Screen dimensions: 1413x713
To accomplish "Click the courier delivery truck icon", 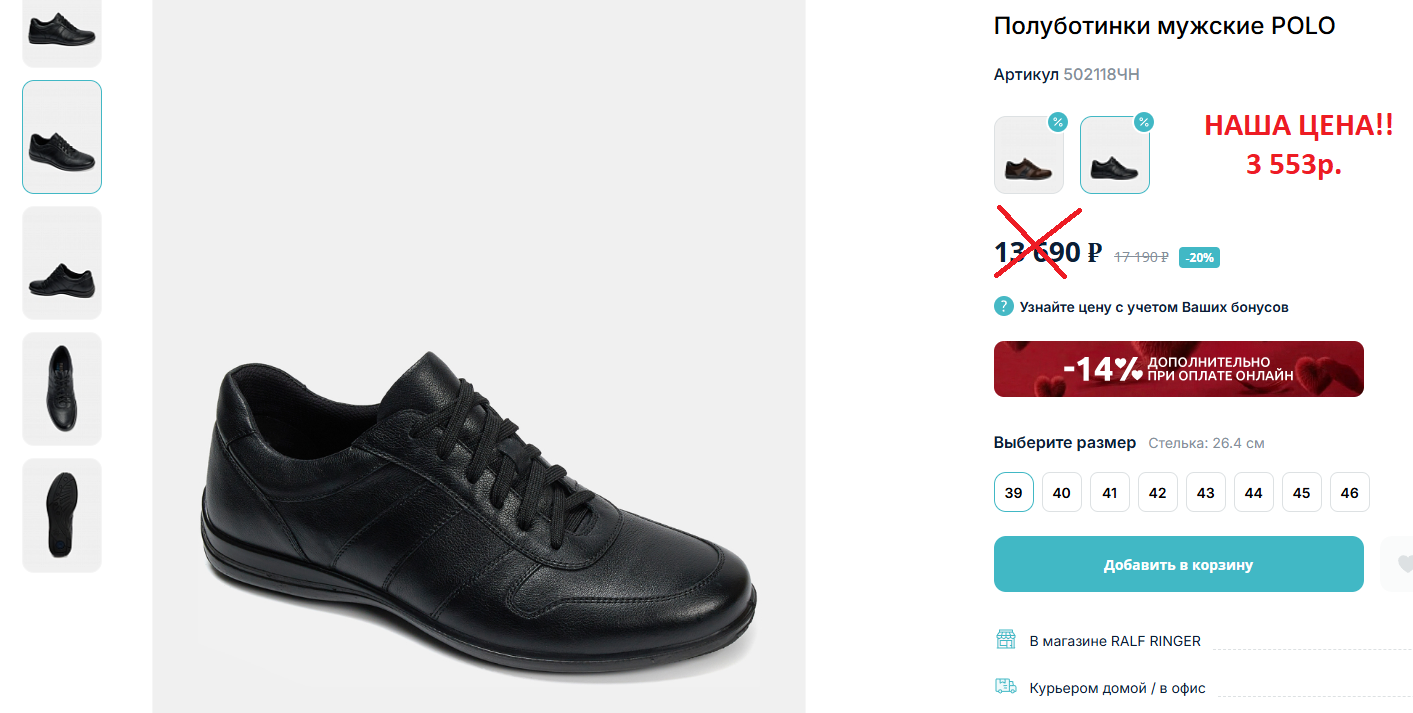I will pyautogui.click(x=1005, y=687).
